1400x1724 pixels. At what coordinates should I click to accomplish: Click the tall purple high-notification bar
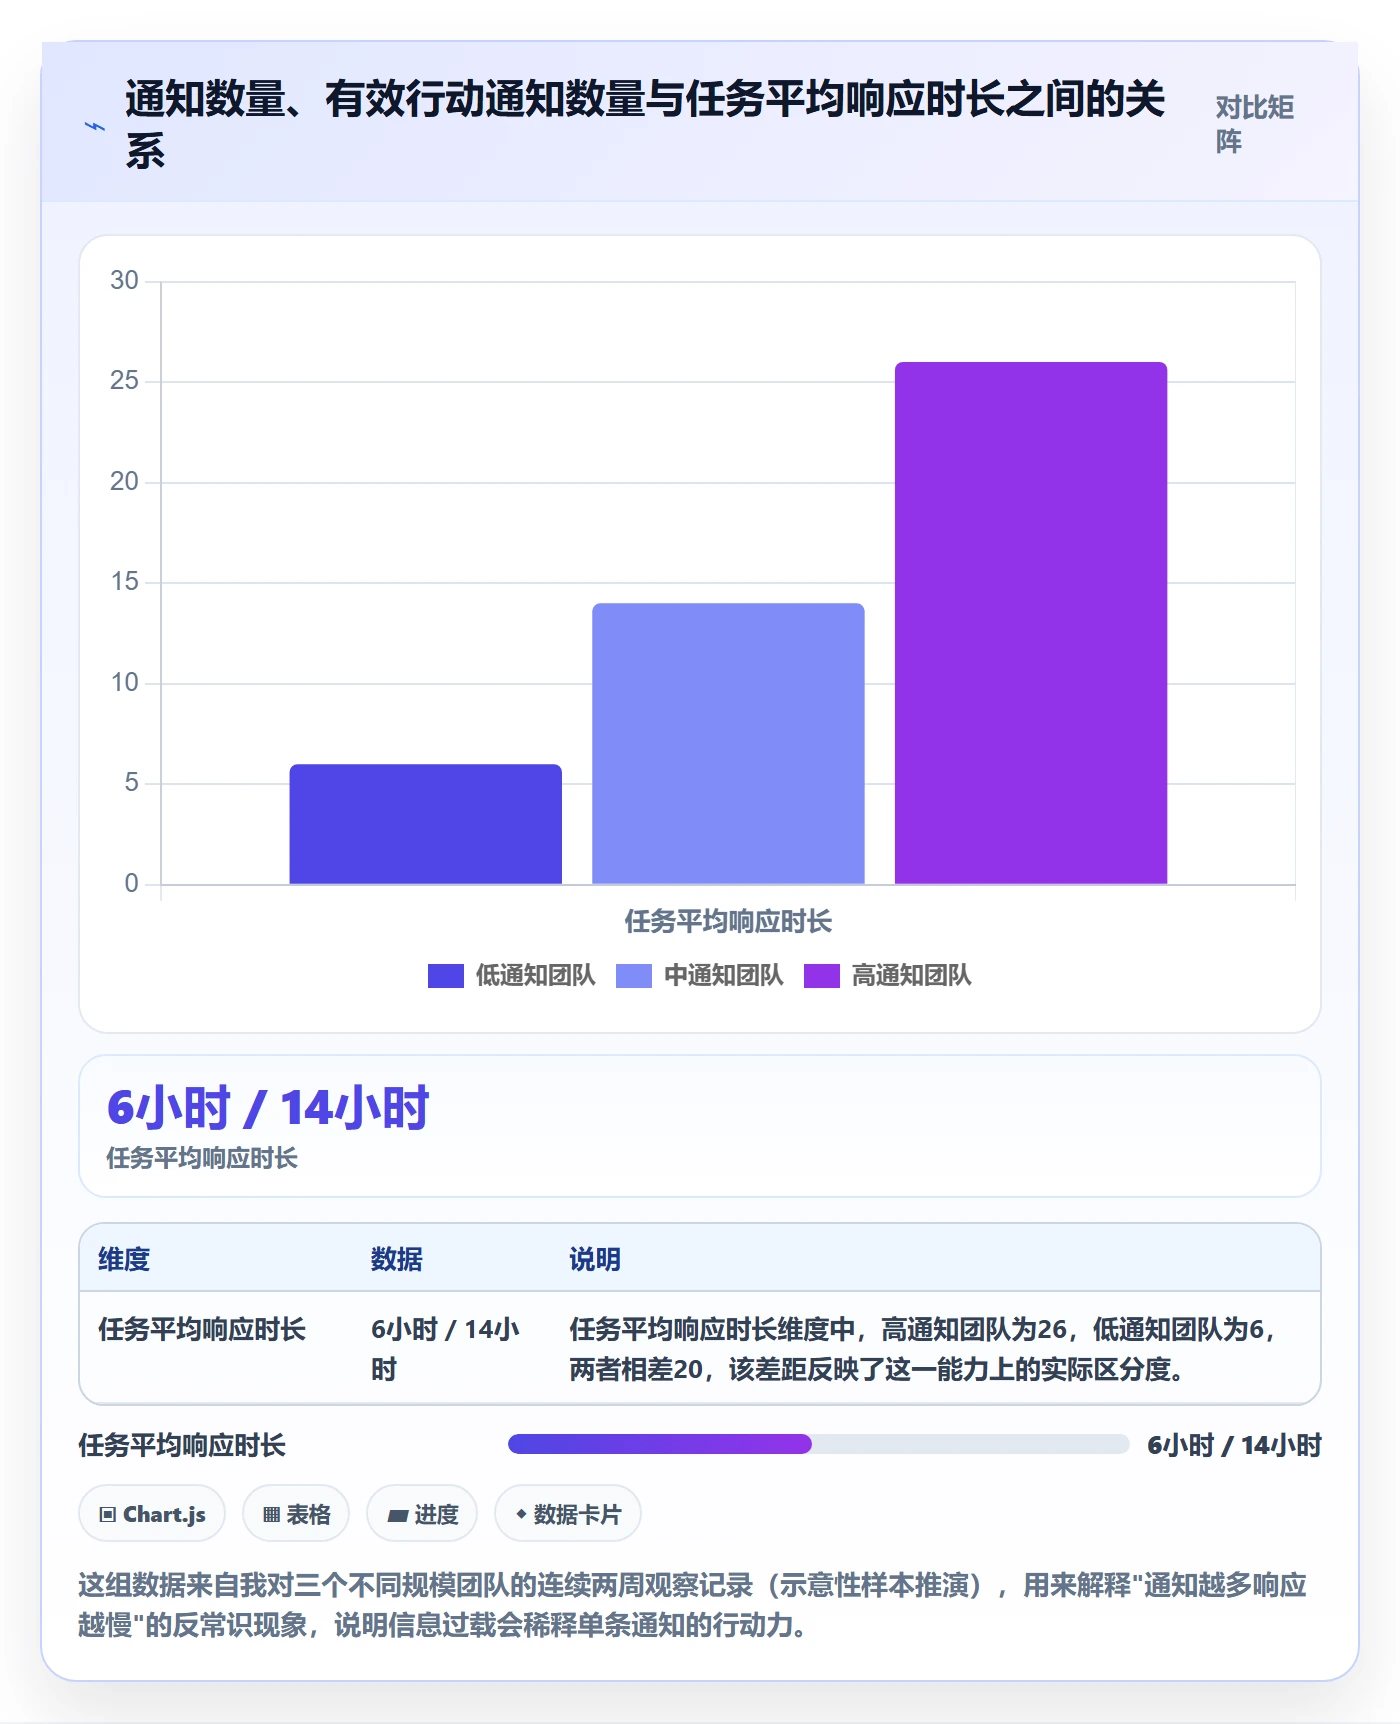click(1031, 623)
